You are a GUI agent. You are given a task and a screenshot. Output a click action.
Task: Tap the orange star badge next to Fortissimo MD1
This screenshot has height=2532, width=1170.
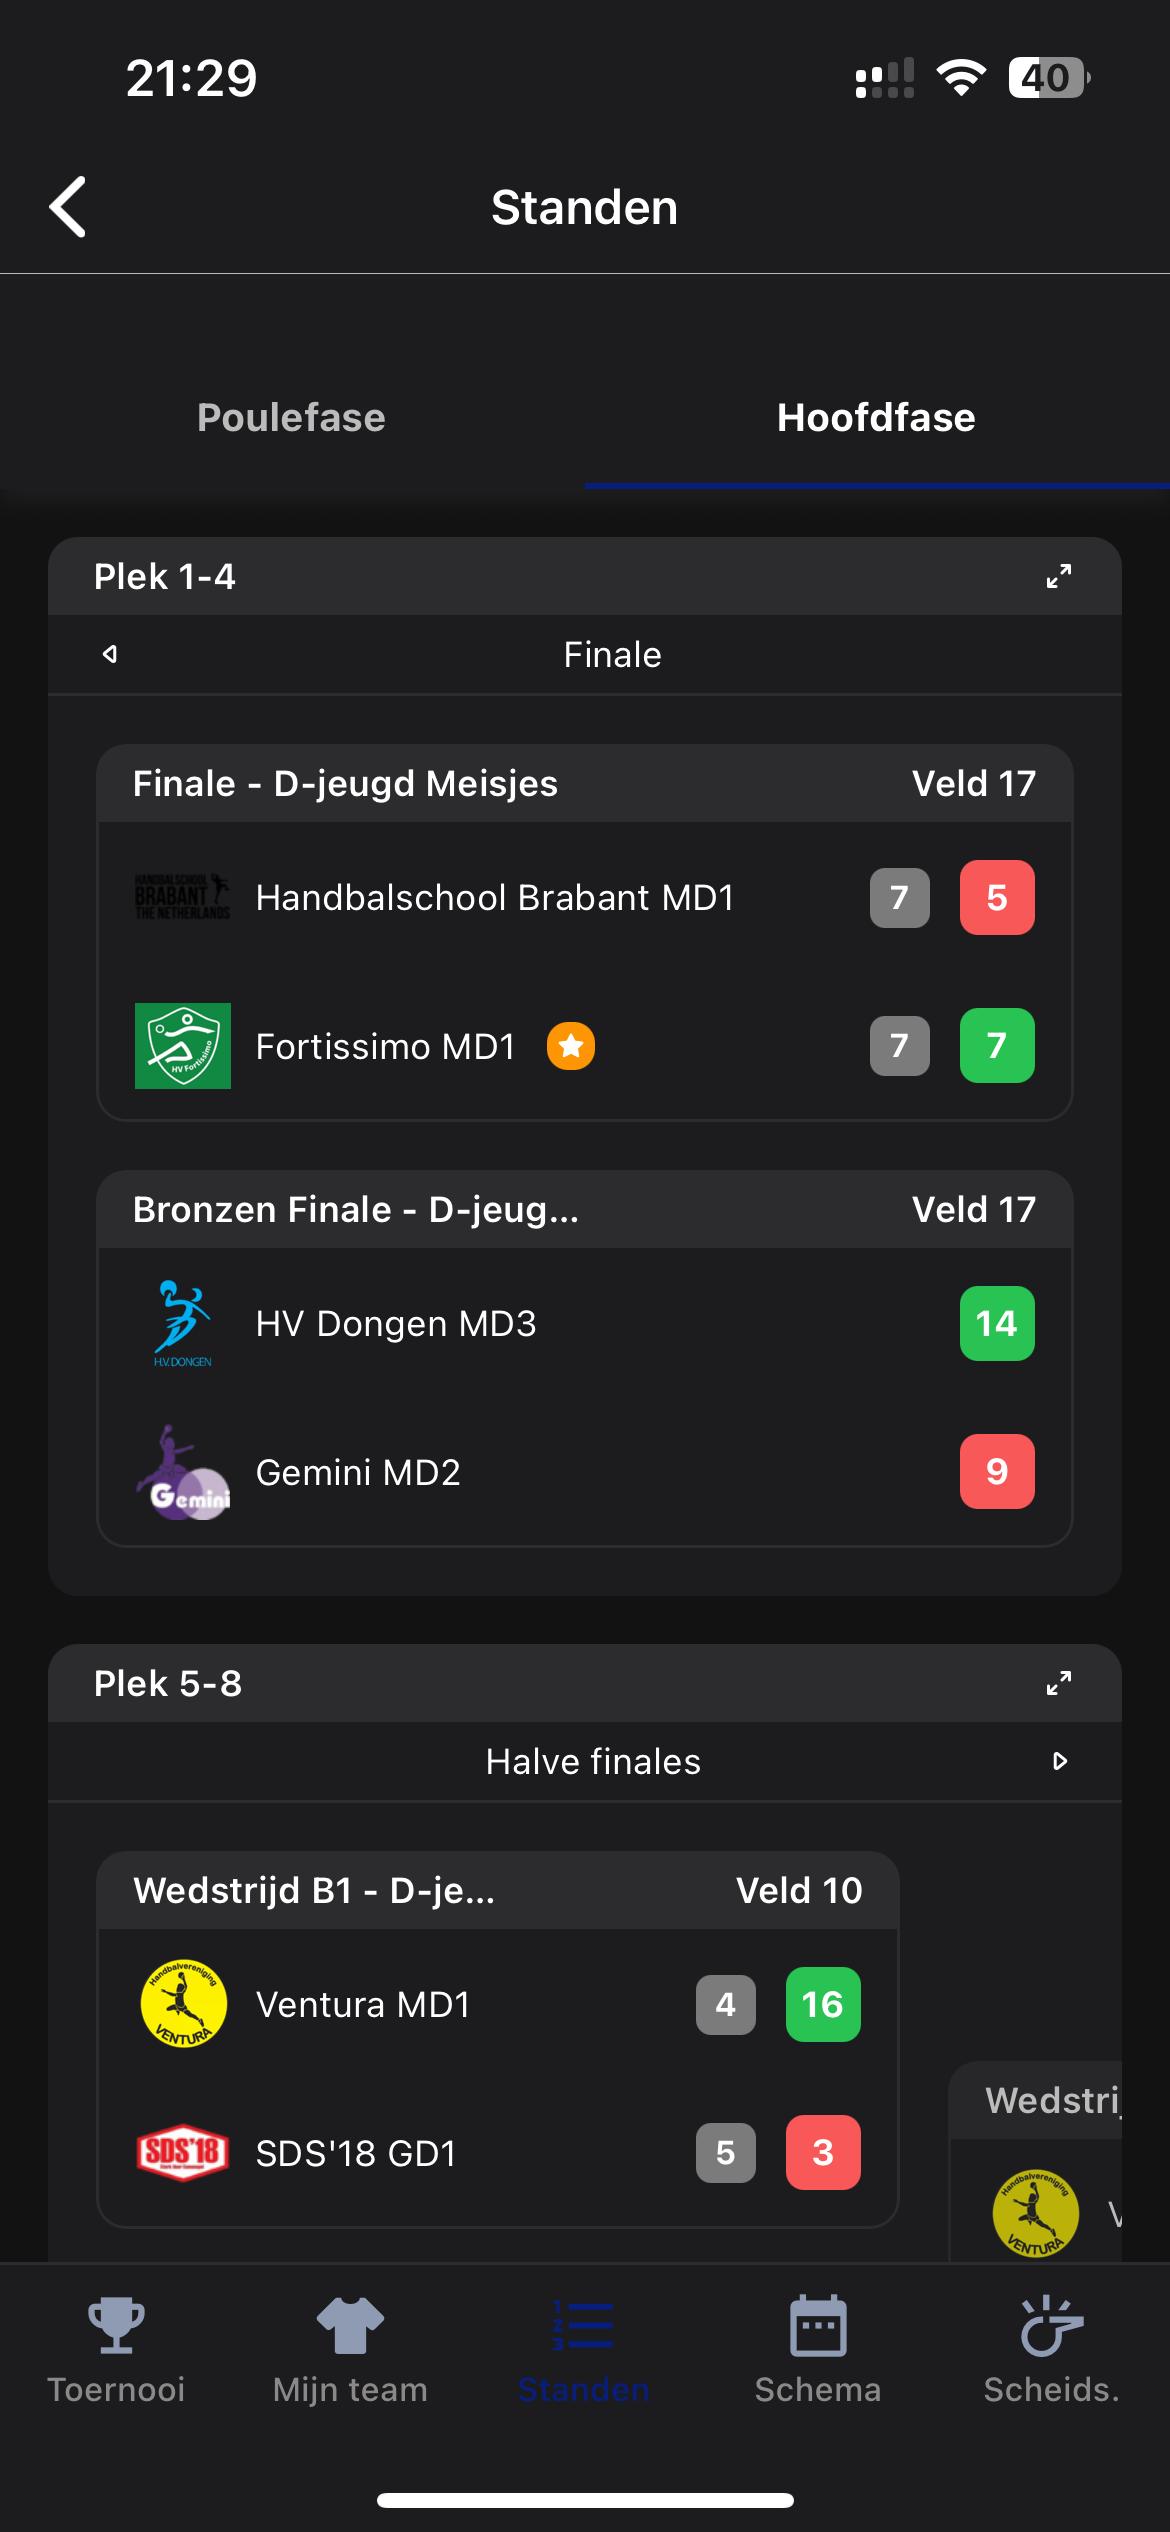(x=571, y=1046)
